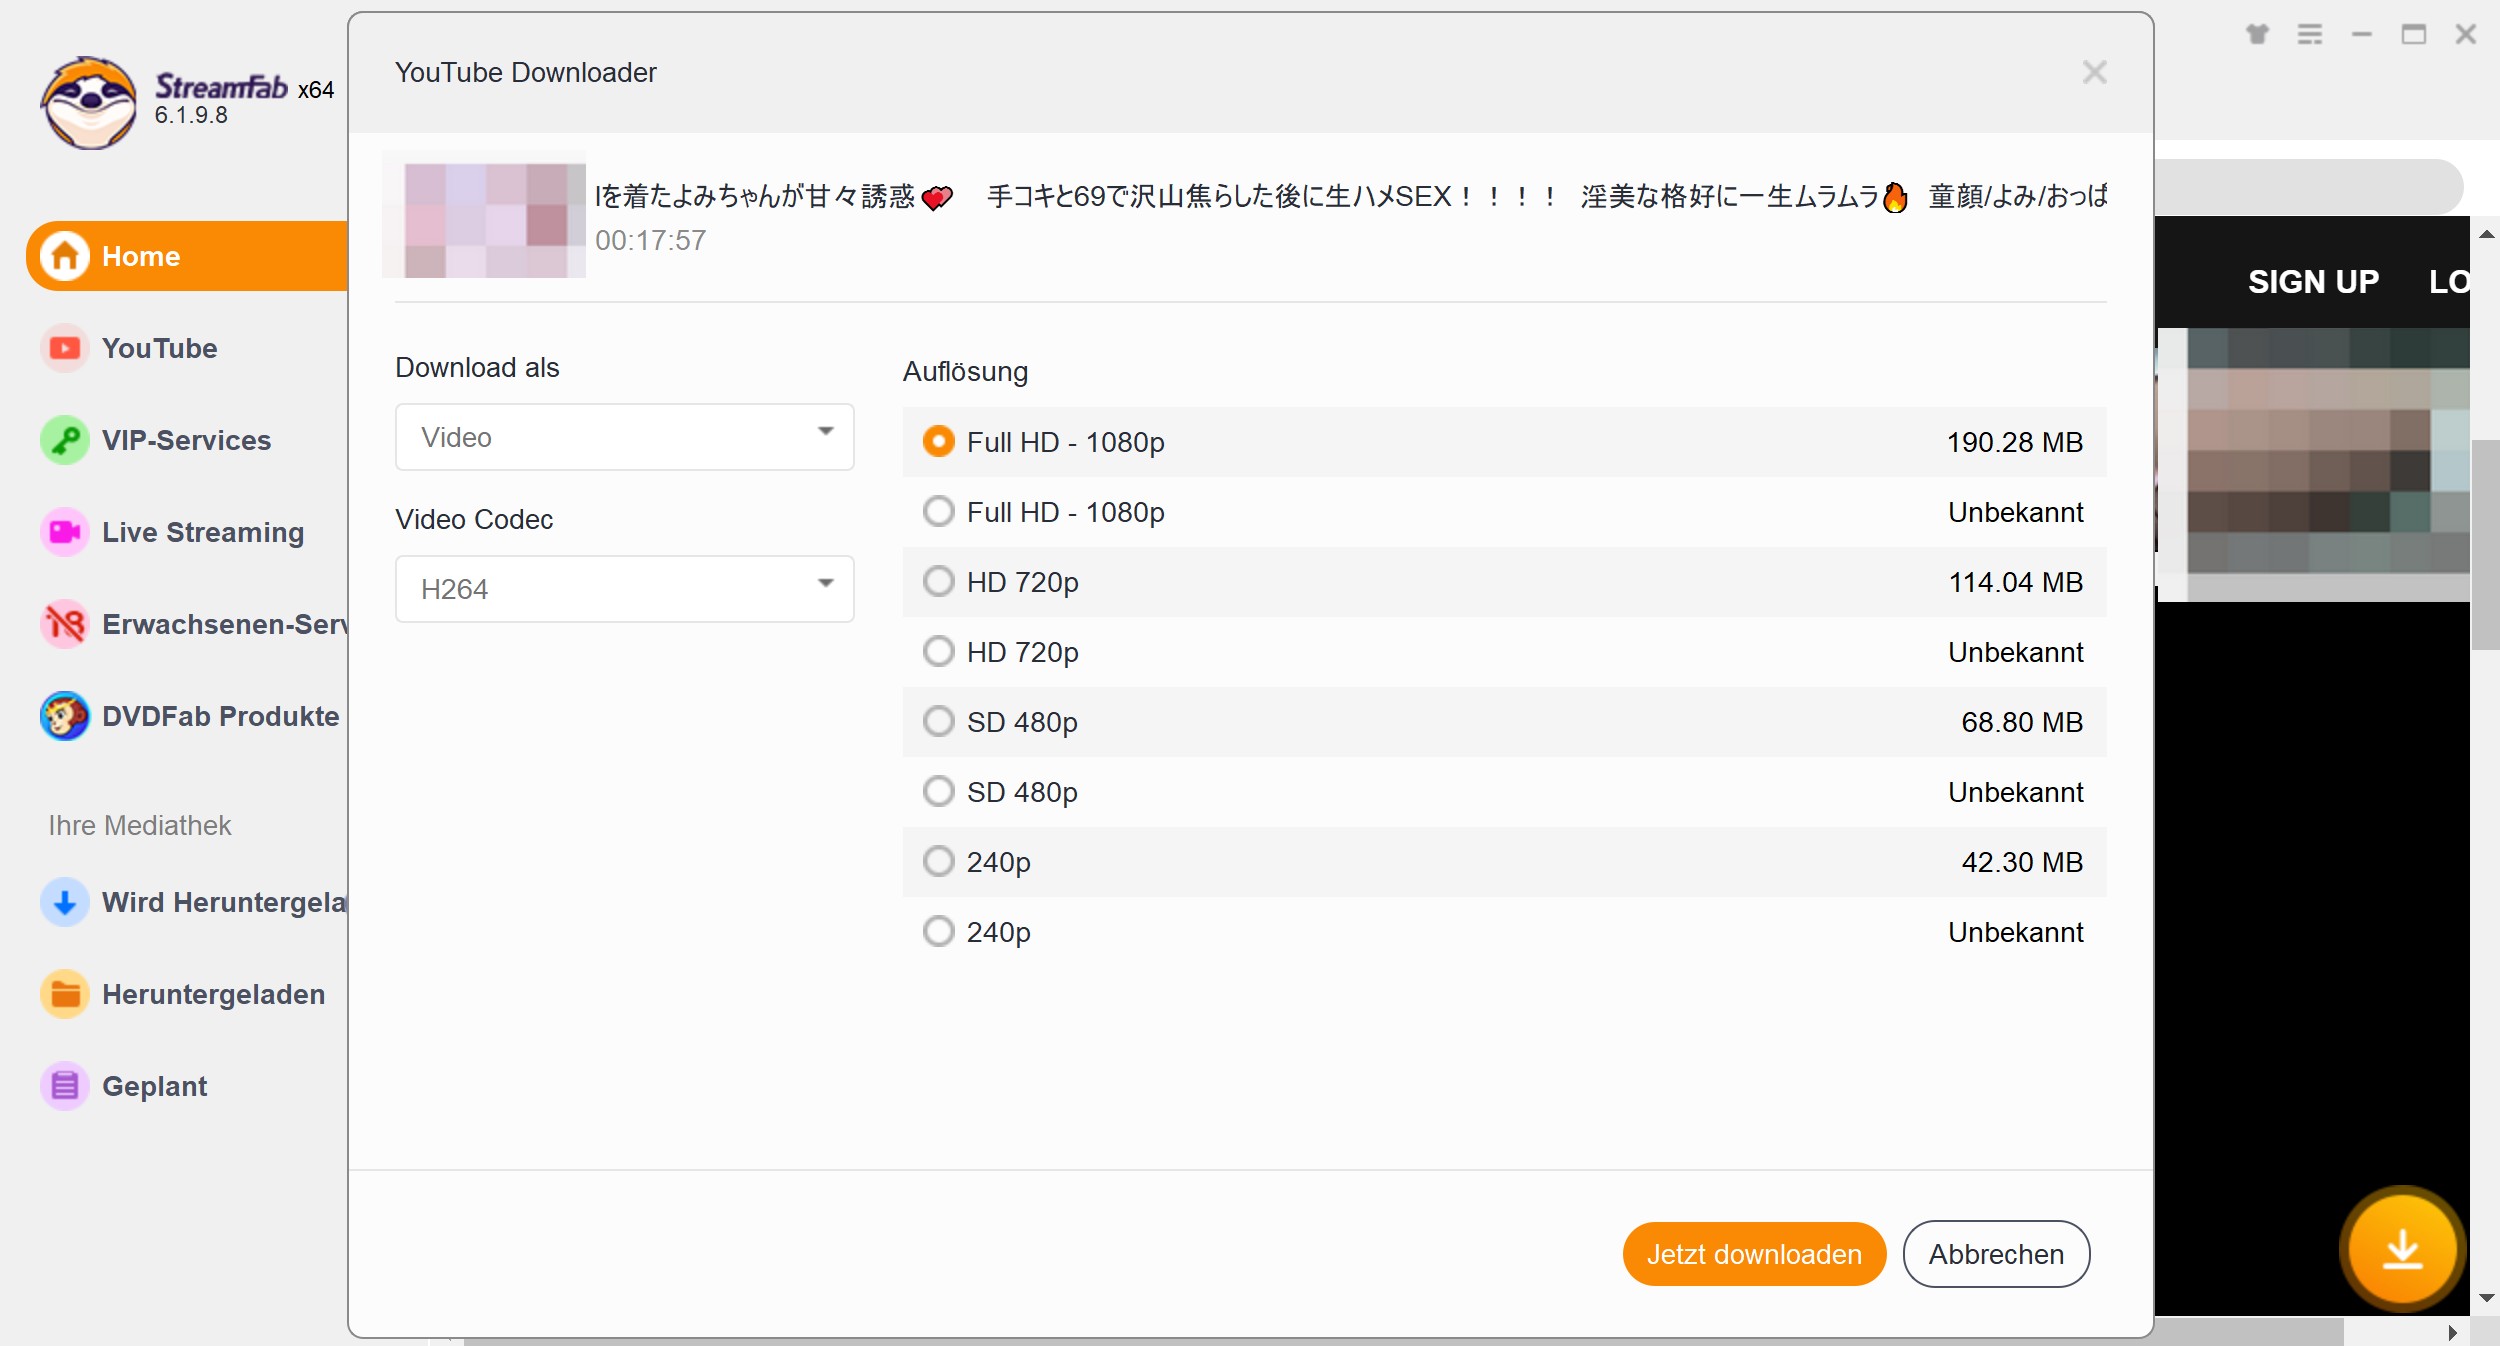
Task: Click the DVDFab Produkte icon
Action: (x=65, y=716)
